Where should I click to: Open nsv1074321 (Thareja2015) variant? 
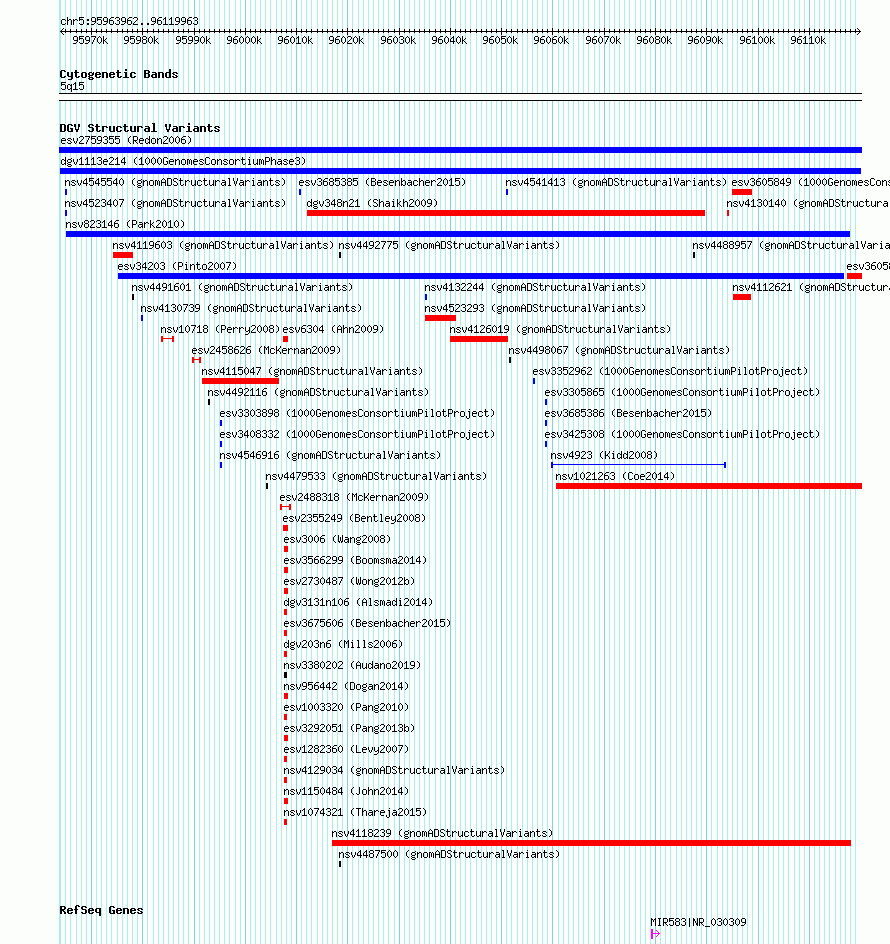355,813
